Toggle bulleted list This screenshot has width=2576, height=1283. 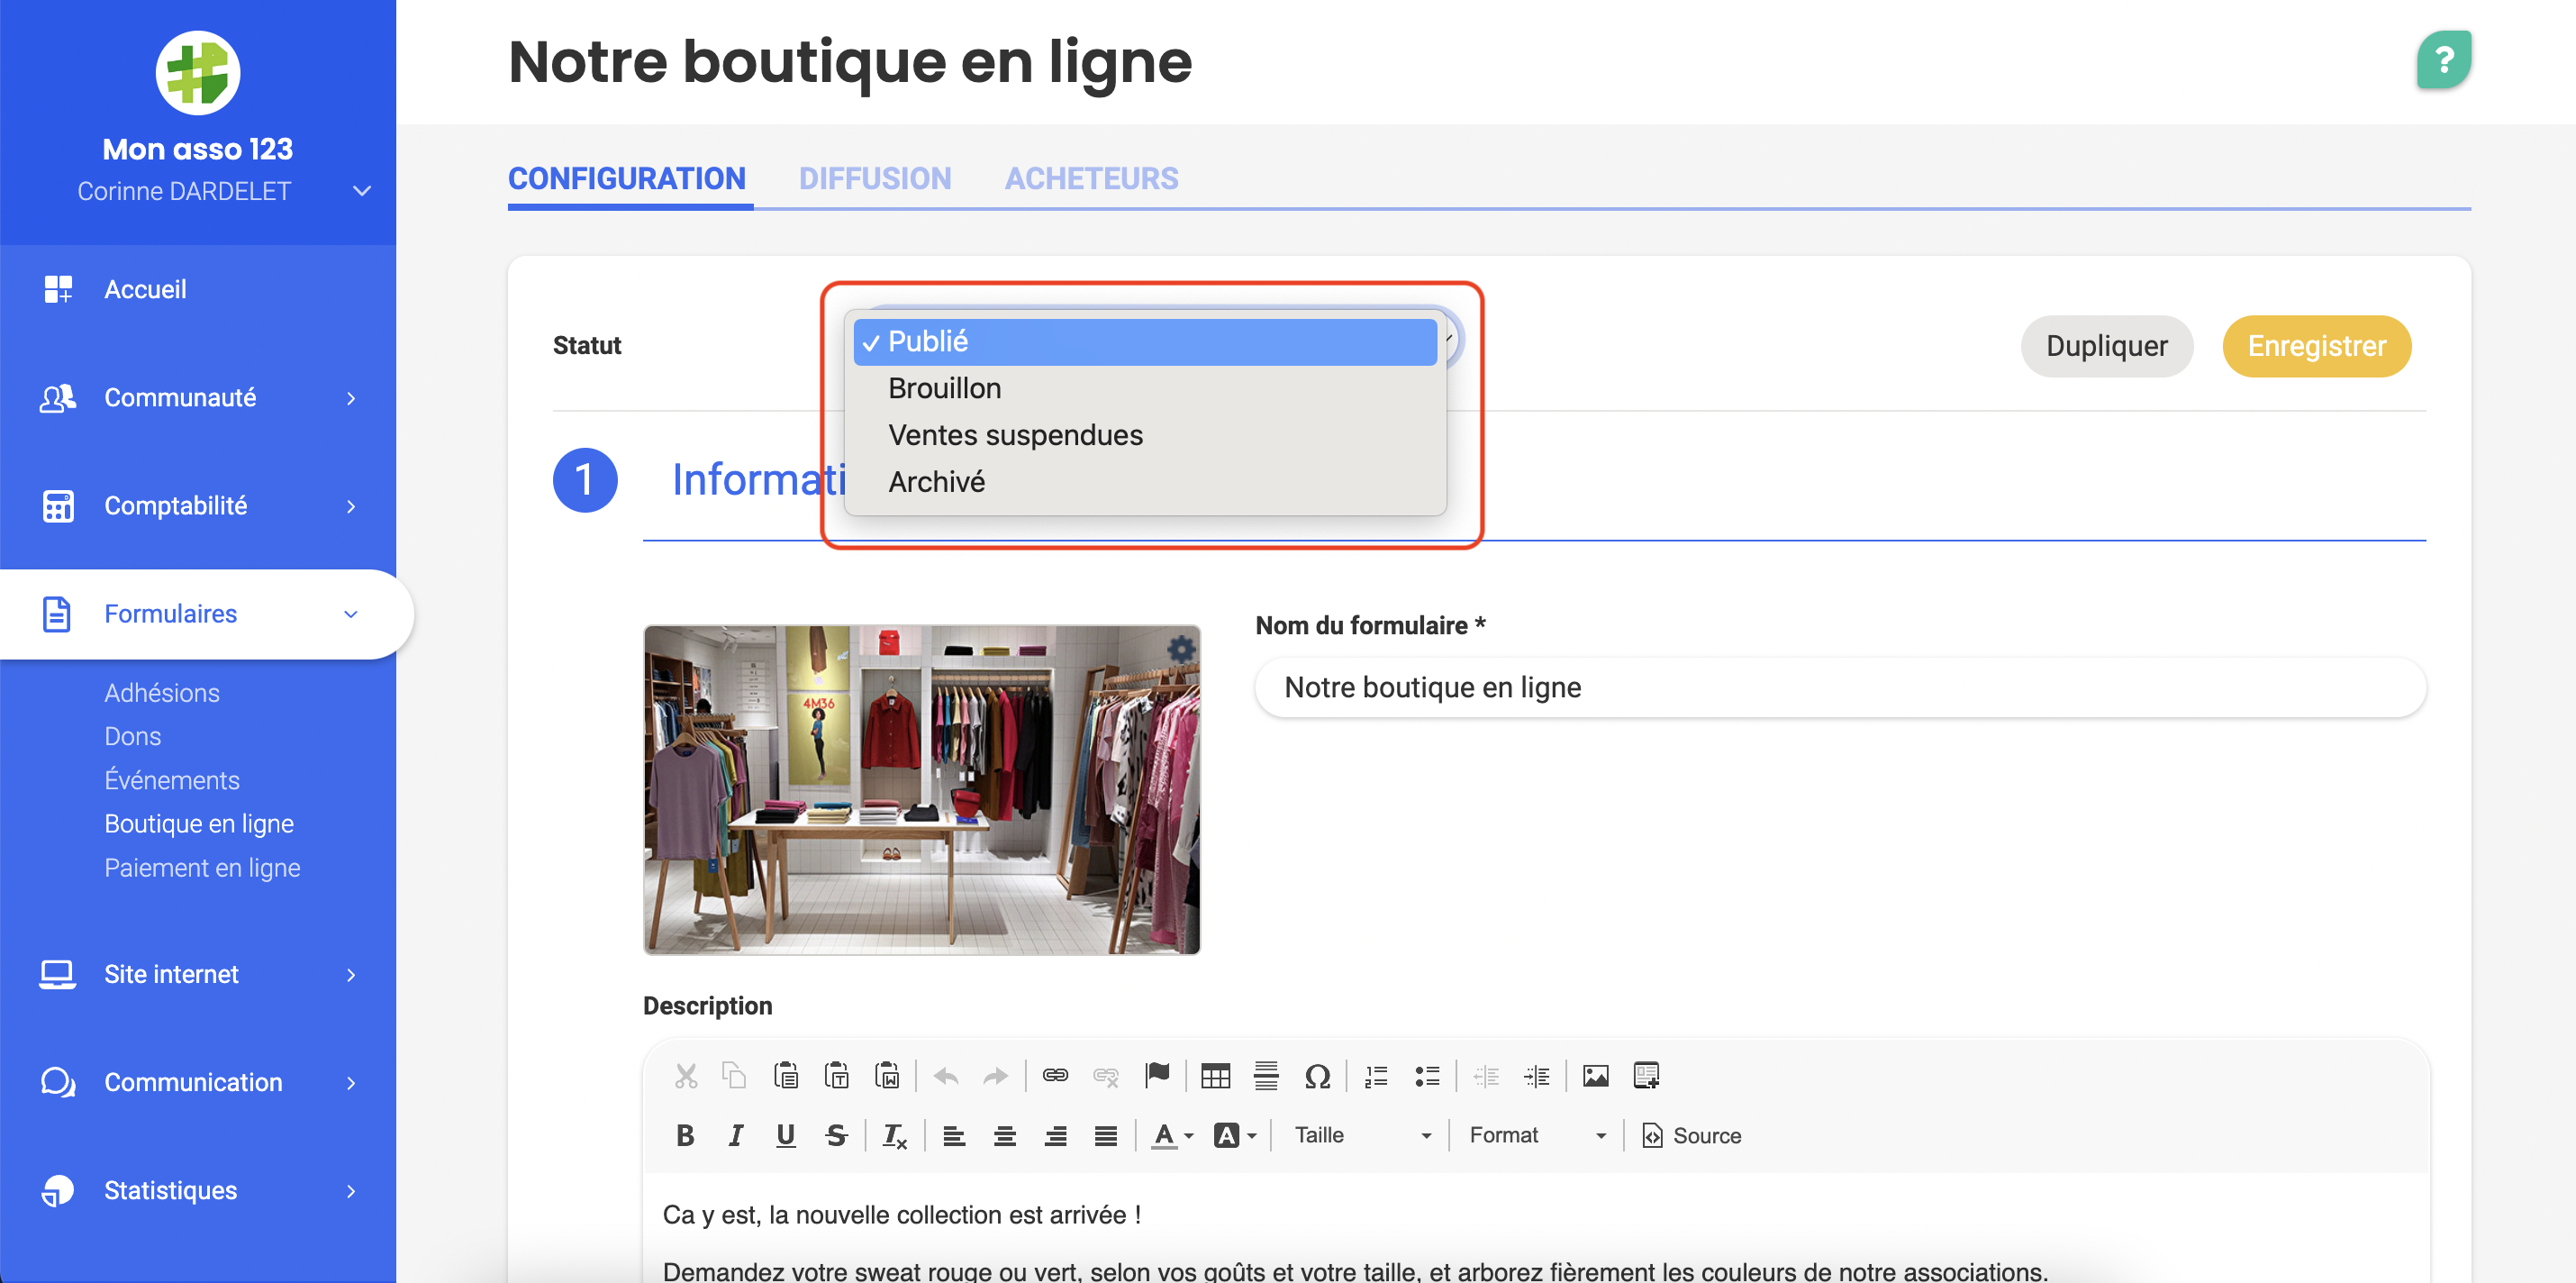(1427, 1076)
